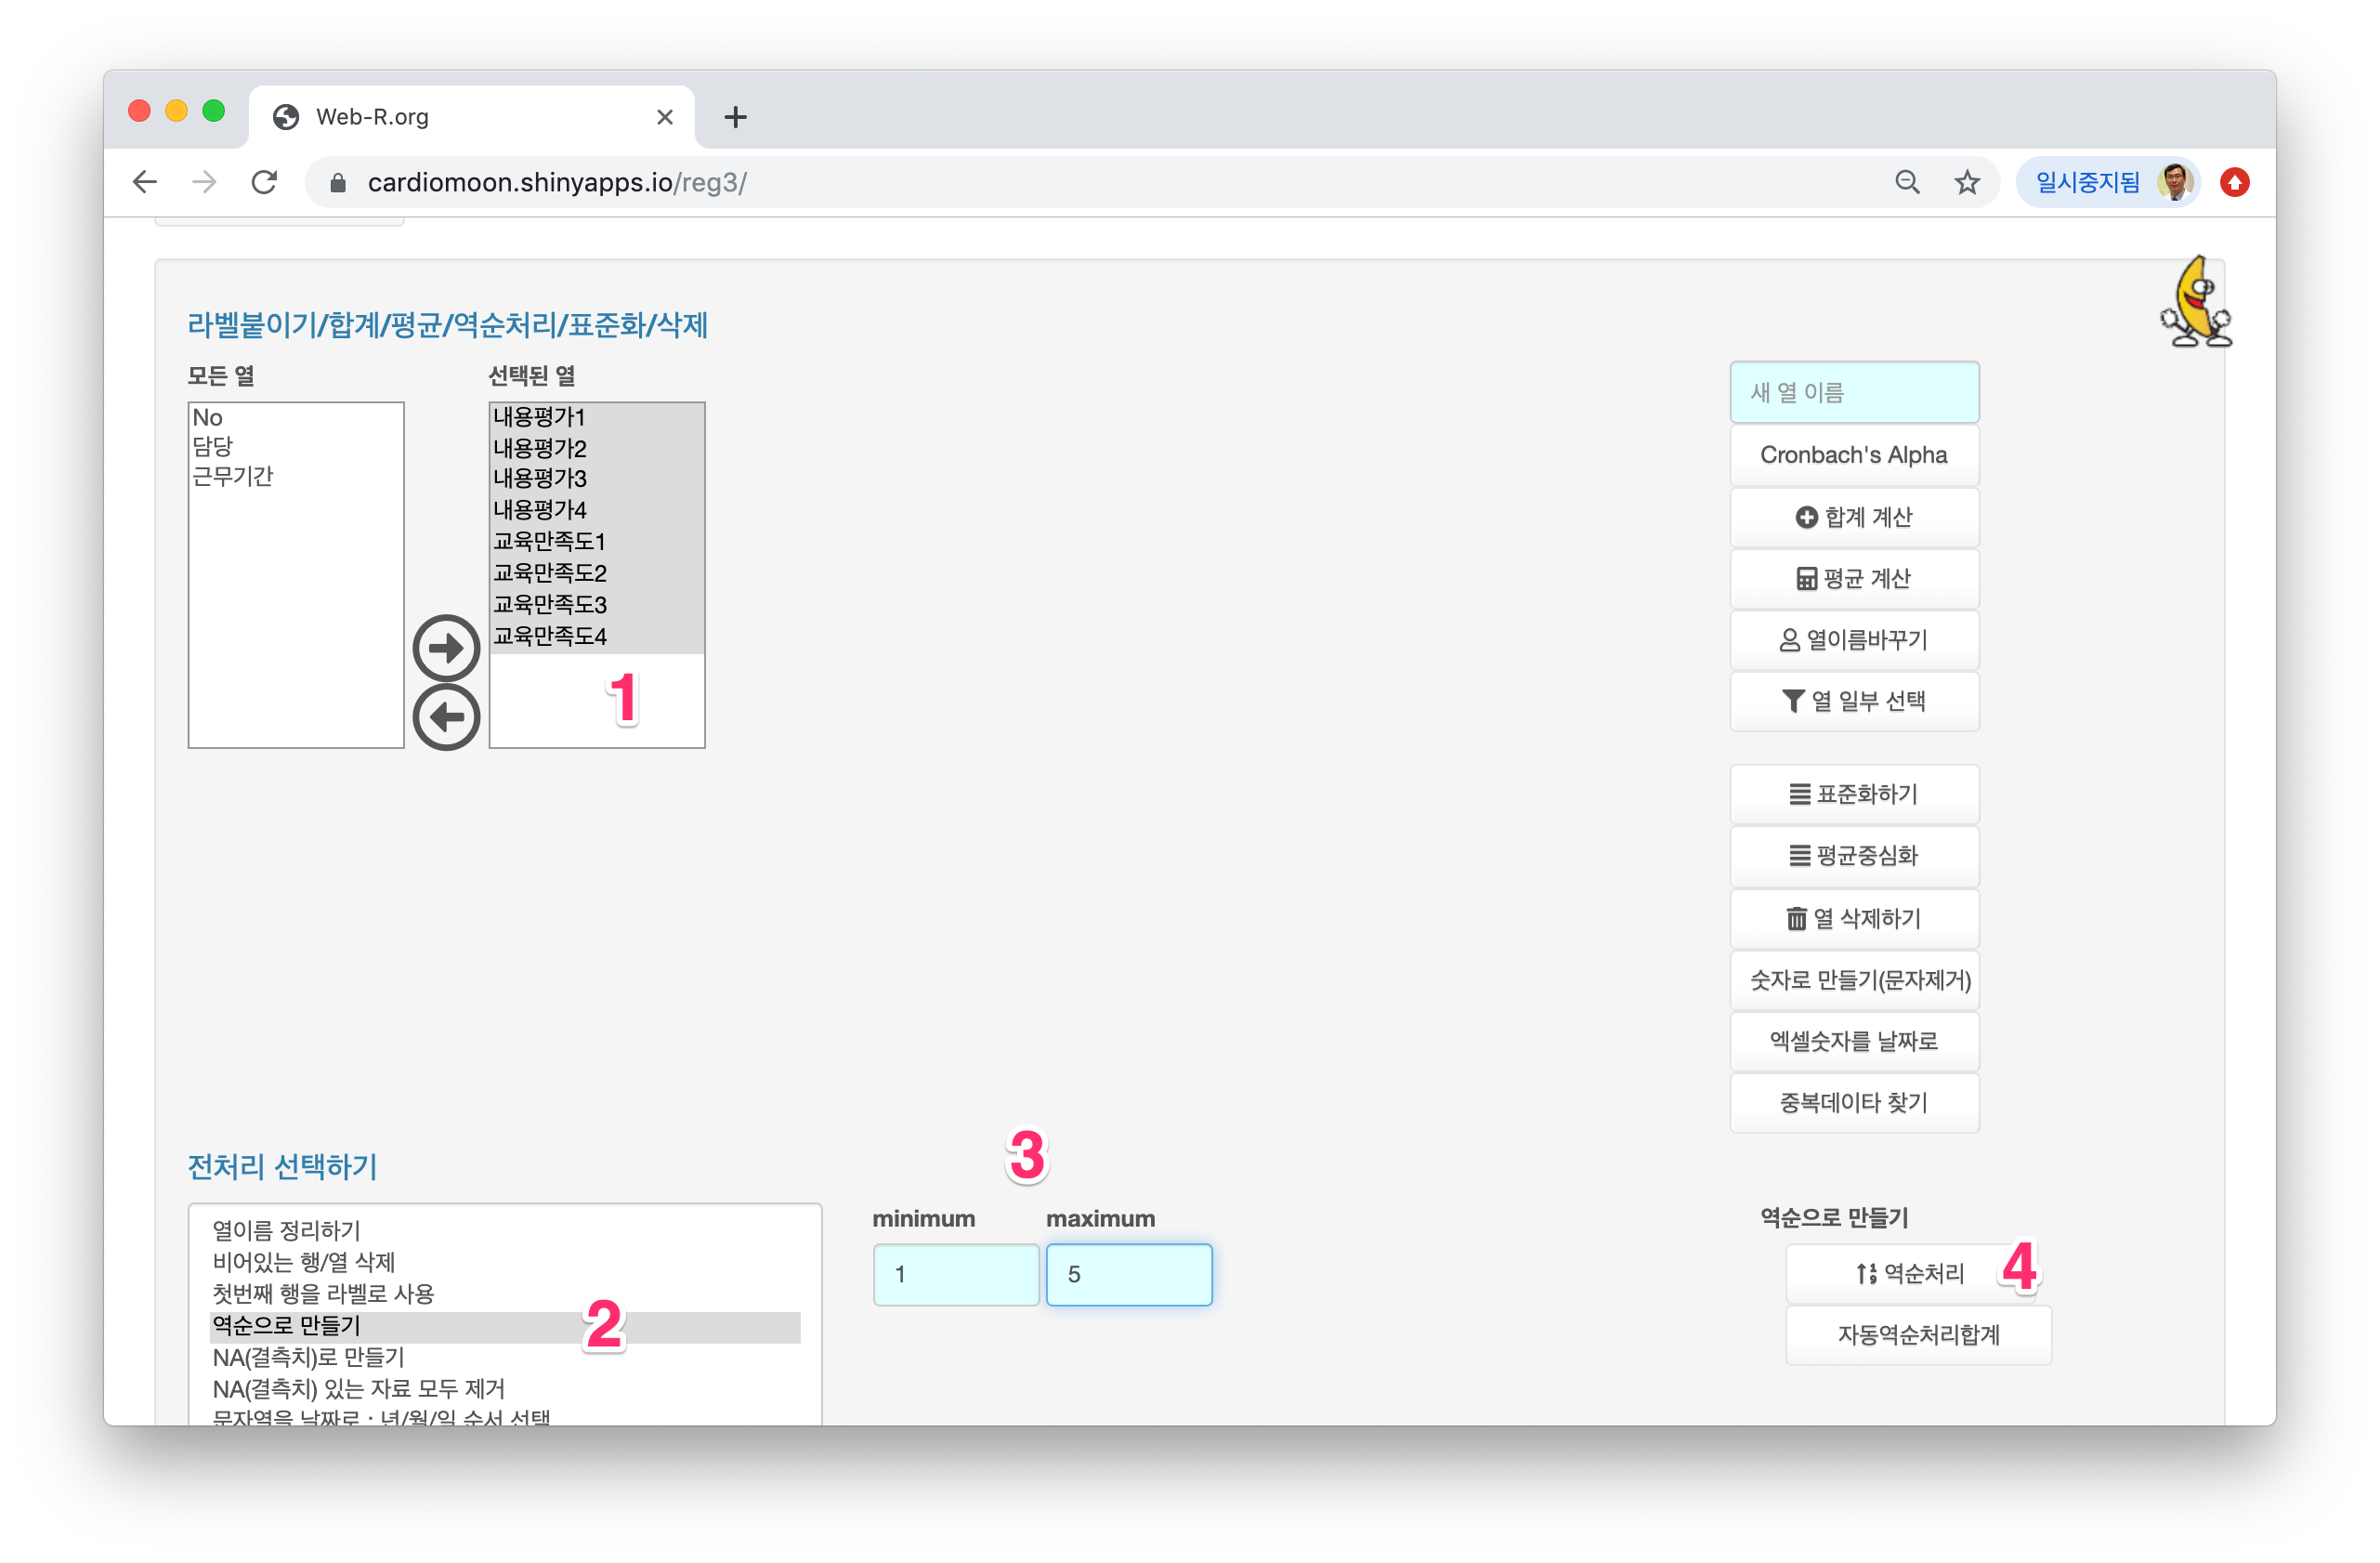Close the Web-R.org tab
The width and height of the screenshot is (2380, 1563).
click(x=664, y=117)
